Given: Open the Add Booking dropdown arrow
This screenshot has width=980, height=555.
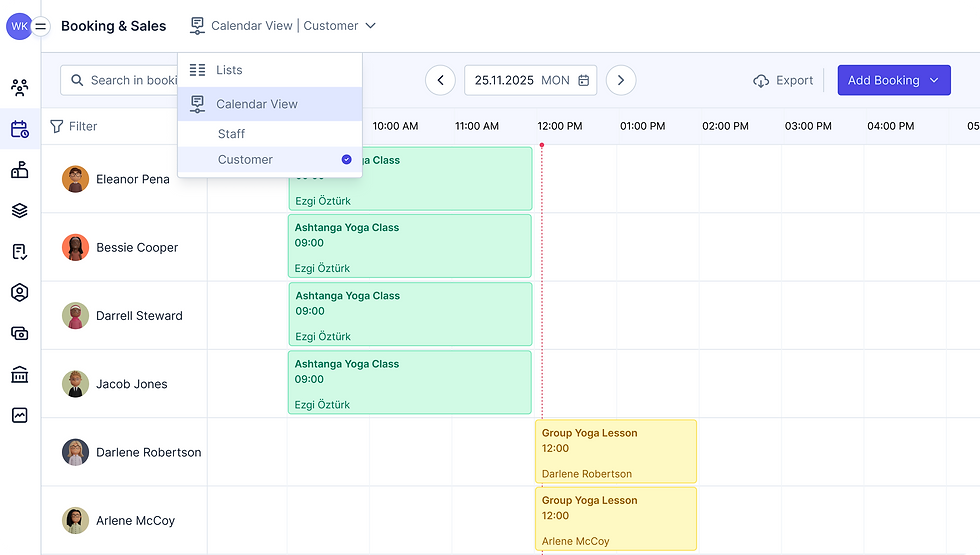Looking at the screenshot, I should 934,81.
